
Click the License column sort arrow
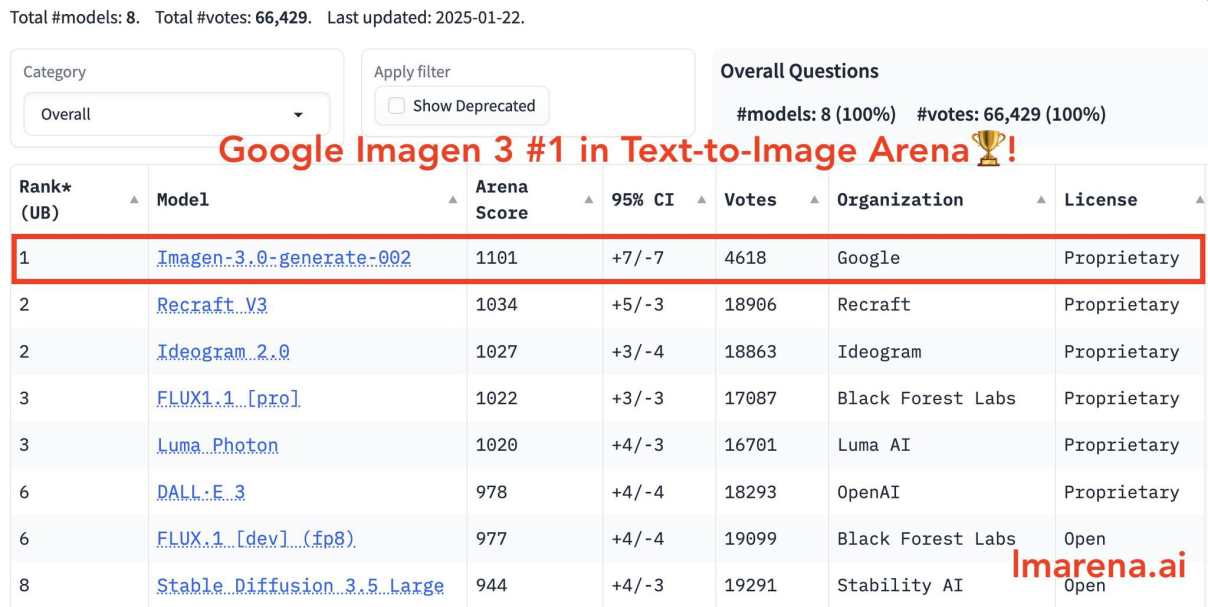click(1198, 200)
